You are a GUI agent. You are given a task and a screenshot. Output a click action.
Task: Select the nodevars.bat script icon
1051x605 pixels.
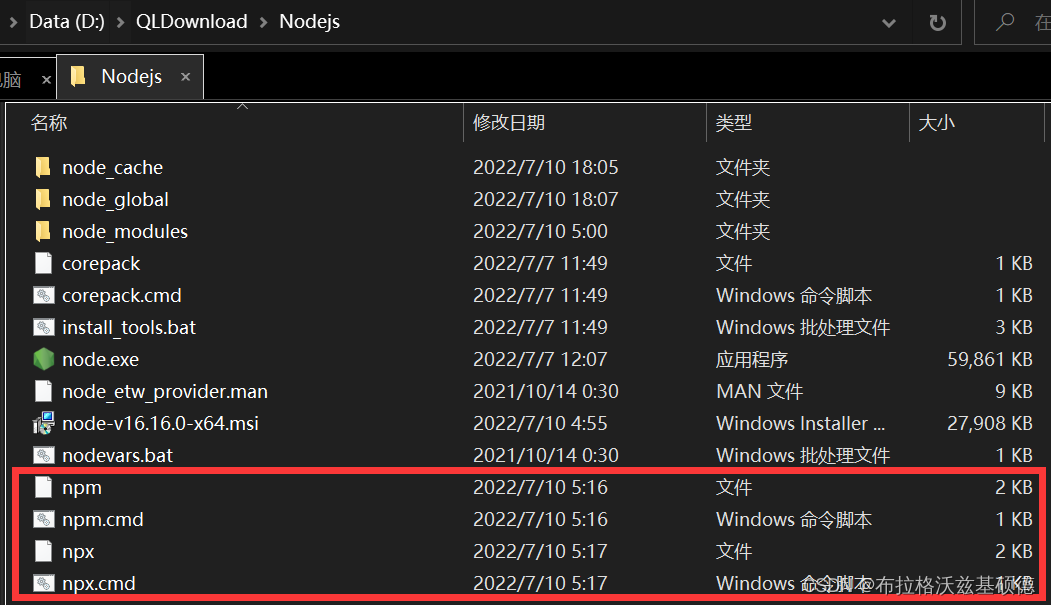pos(42,455)
